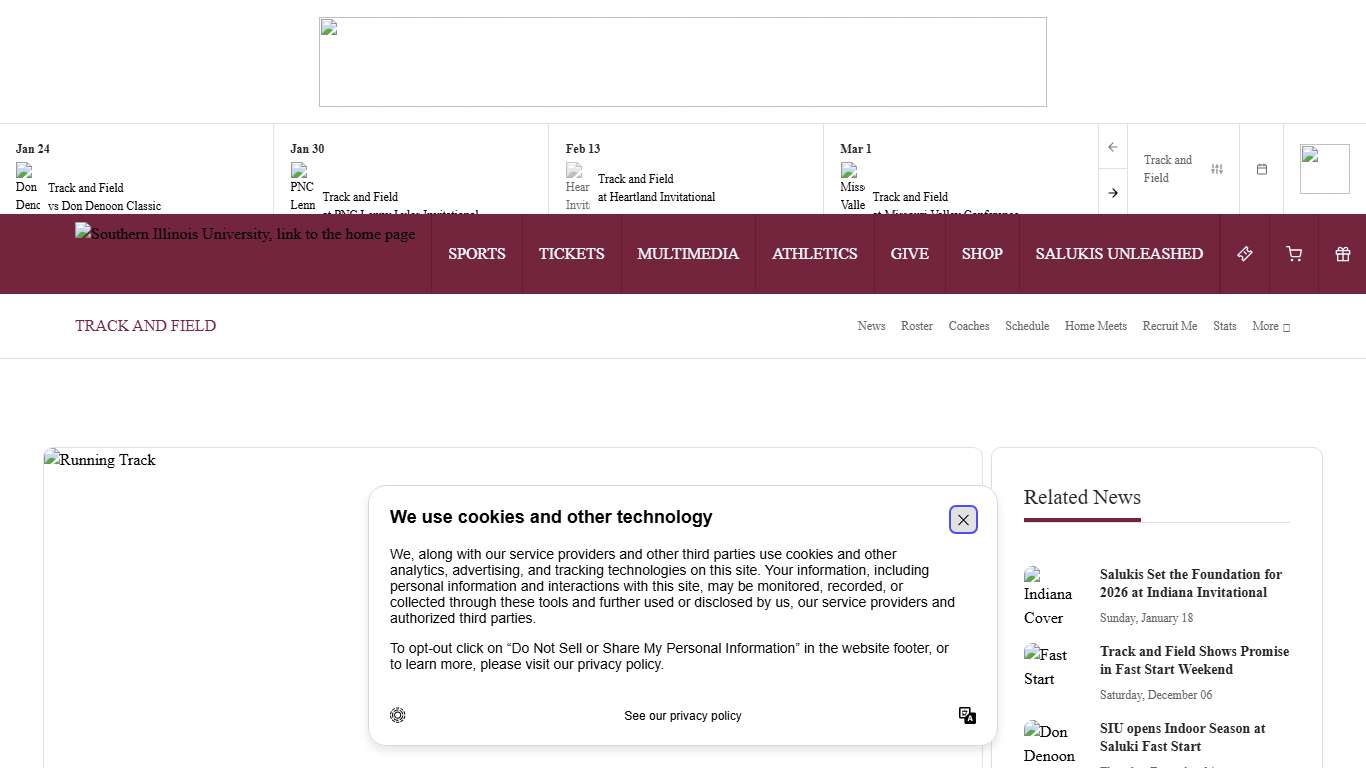Click the translate language icon in cookie dialog
Image resolution: width=1366 pixels, height=768 pixels.
tap(967, 715)
